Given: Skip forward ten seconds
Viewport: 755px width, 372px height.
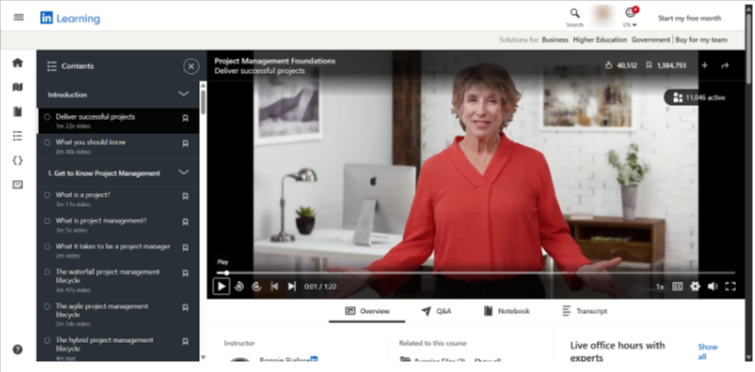Looking at the screenshot, I should pyautogui.click(x=257, y=286).
